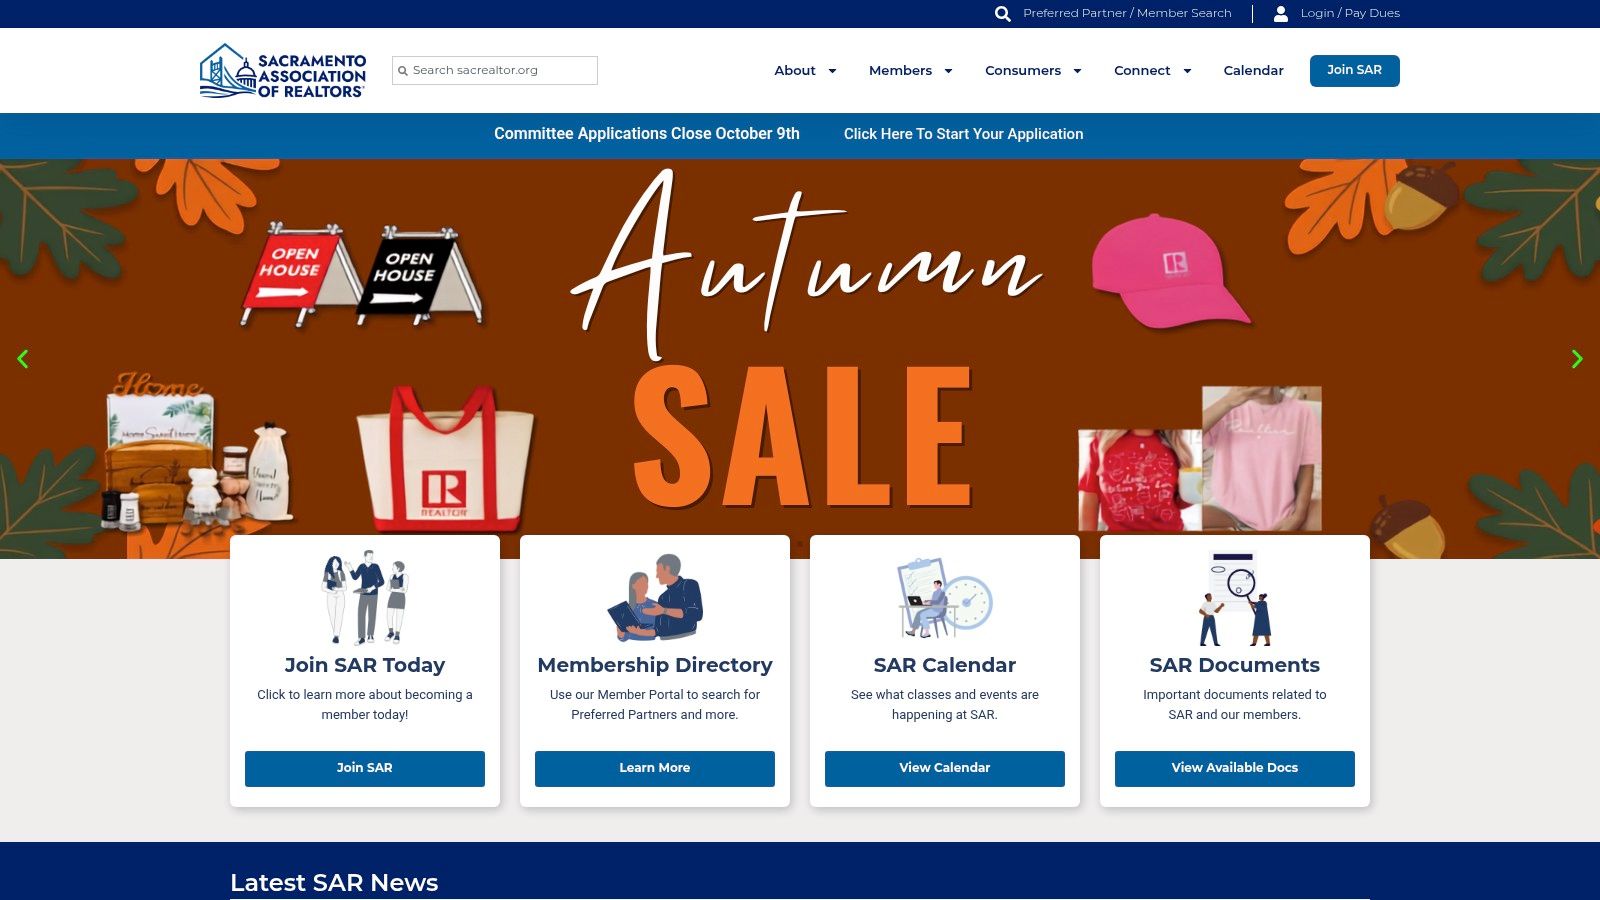Click the View Available Docs button
Screen dimensions: 1600x900
click(x=1235, y=769)
